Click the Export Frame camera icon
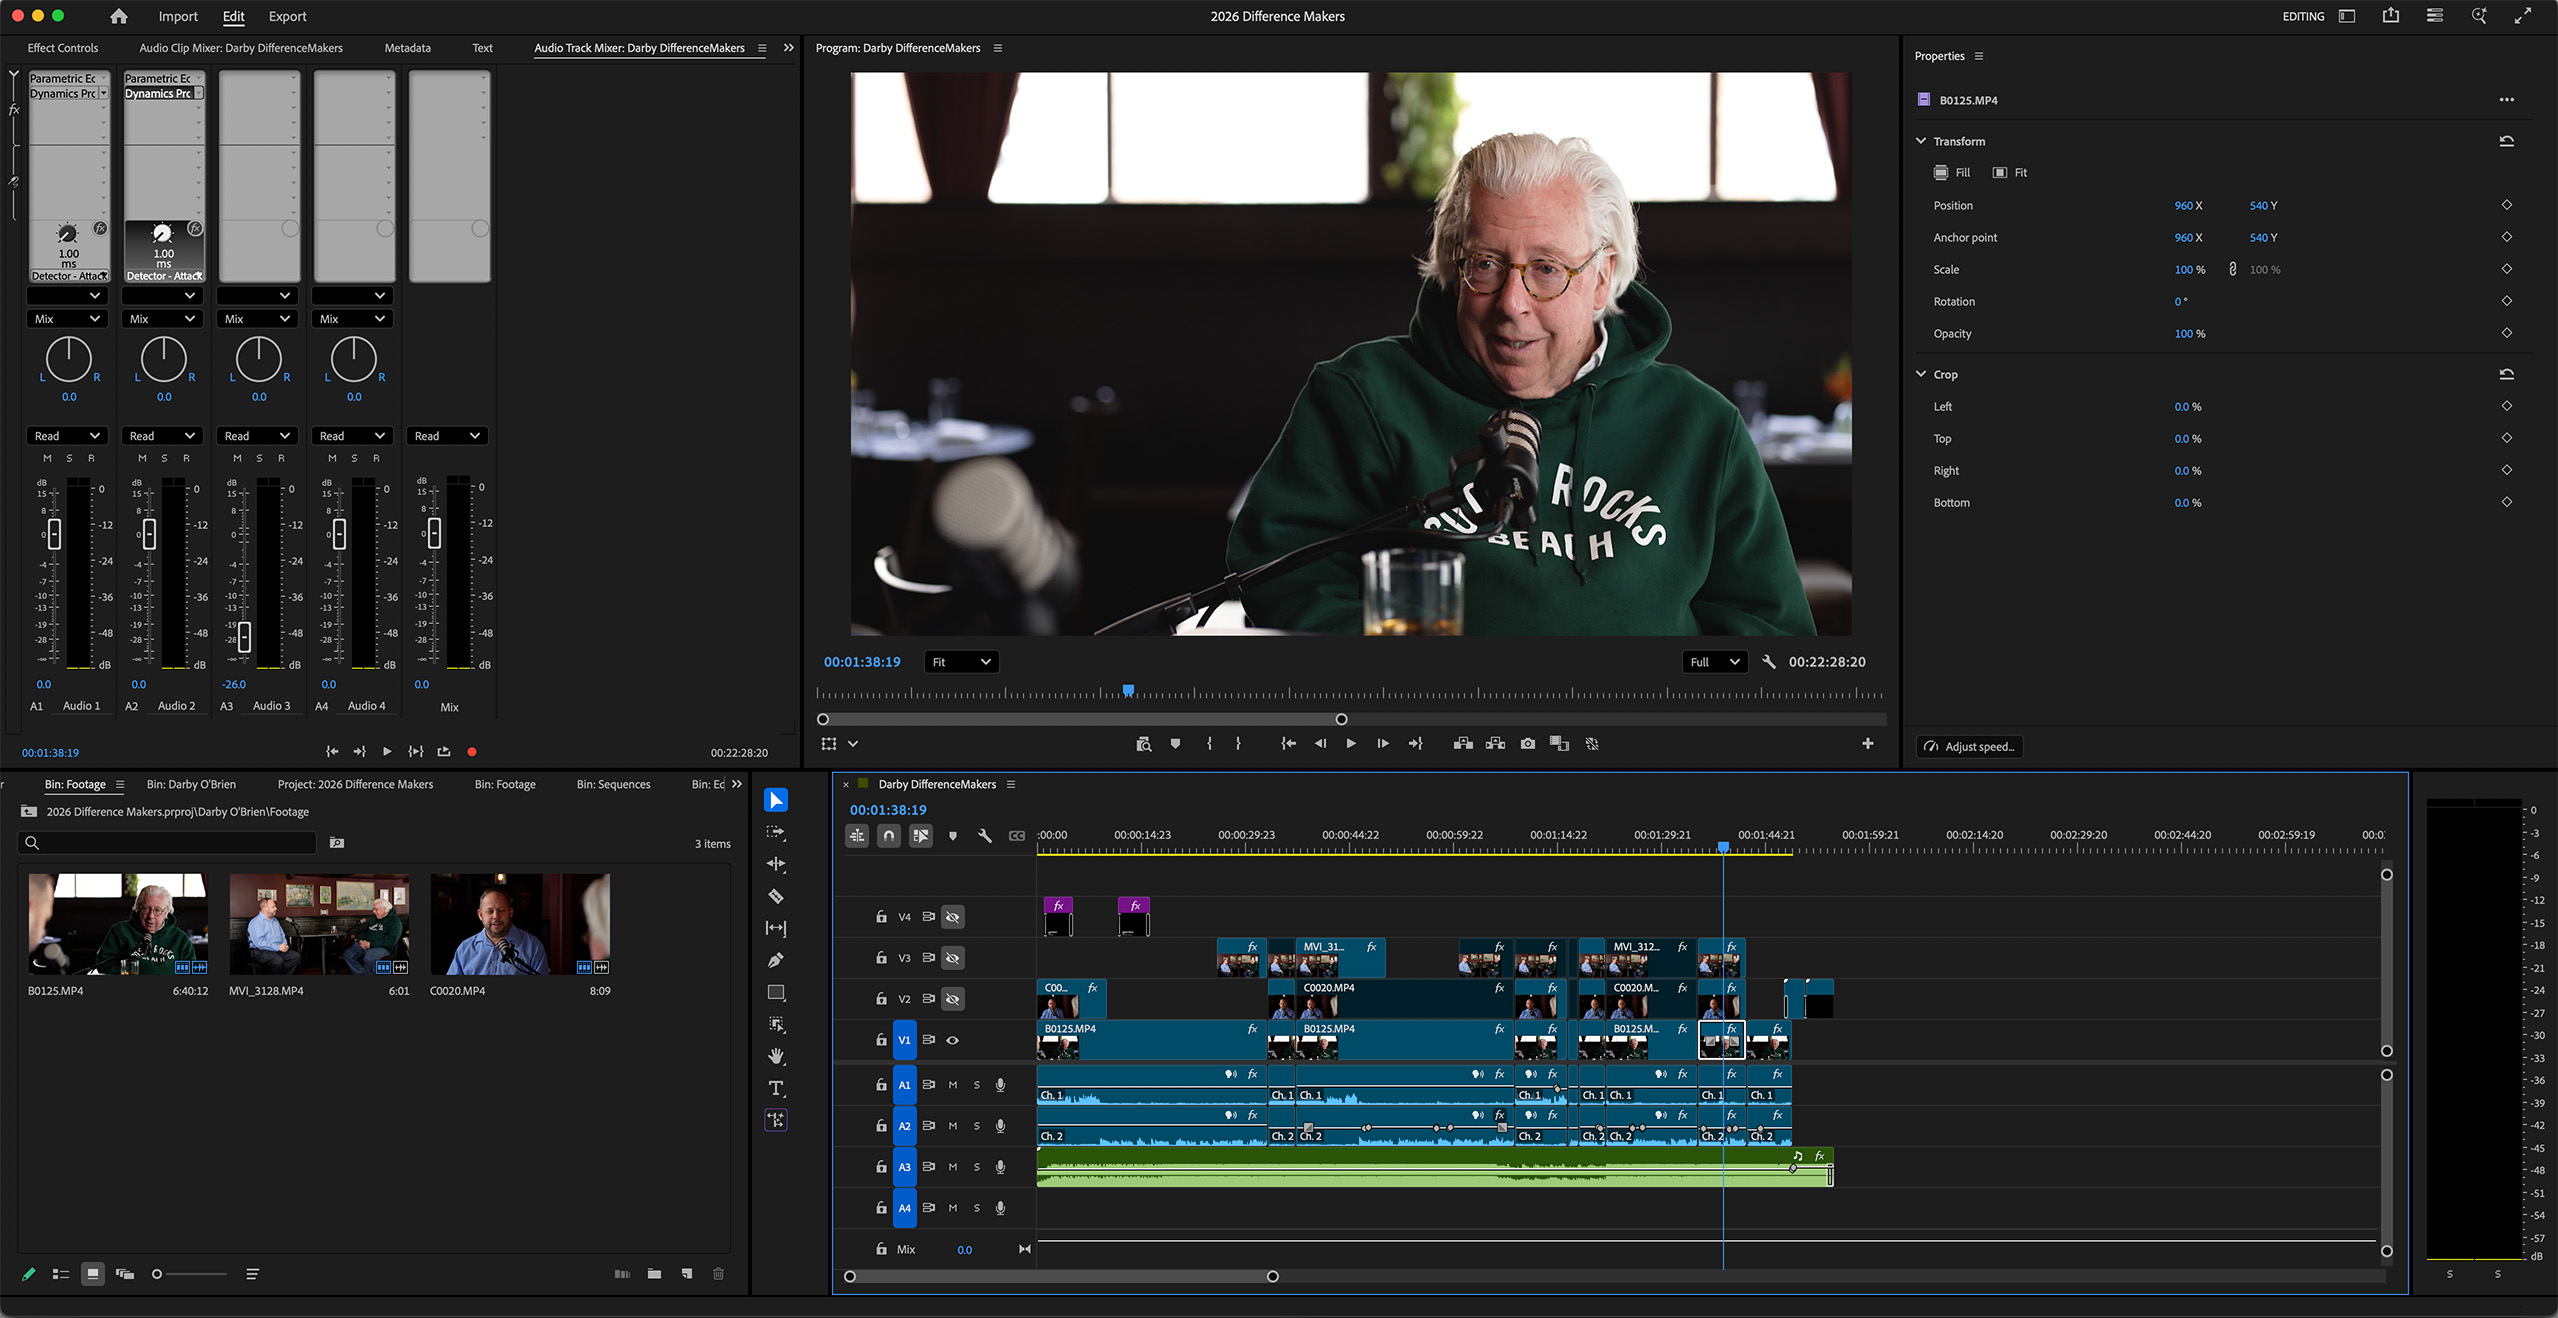2558x1318 pixels. [1527, 744]
